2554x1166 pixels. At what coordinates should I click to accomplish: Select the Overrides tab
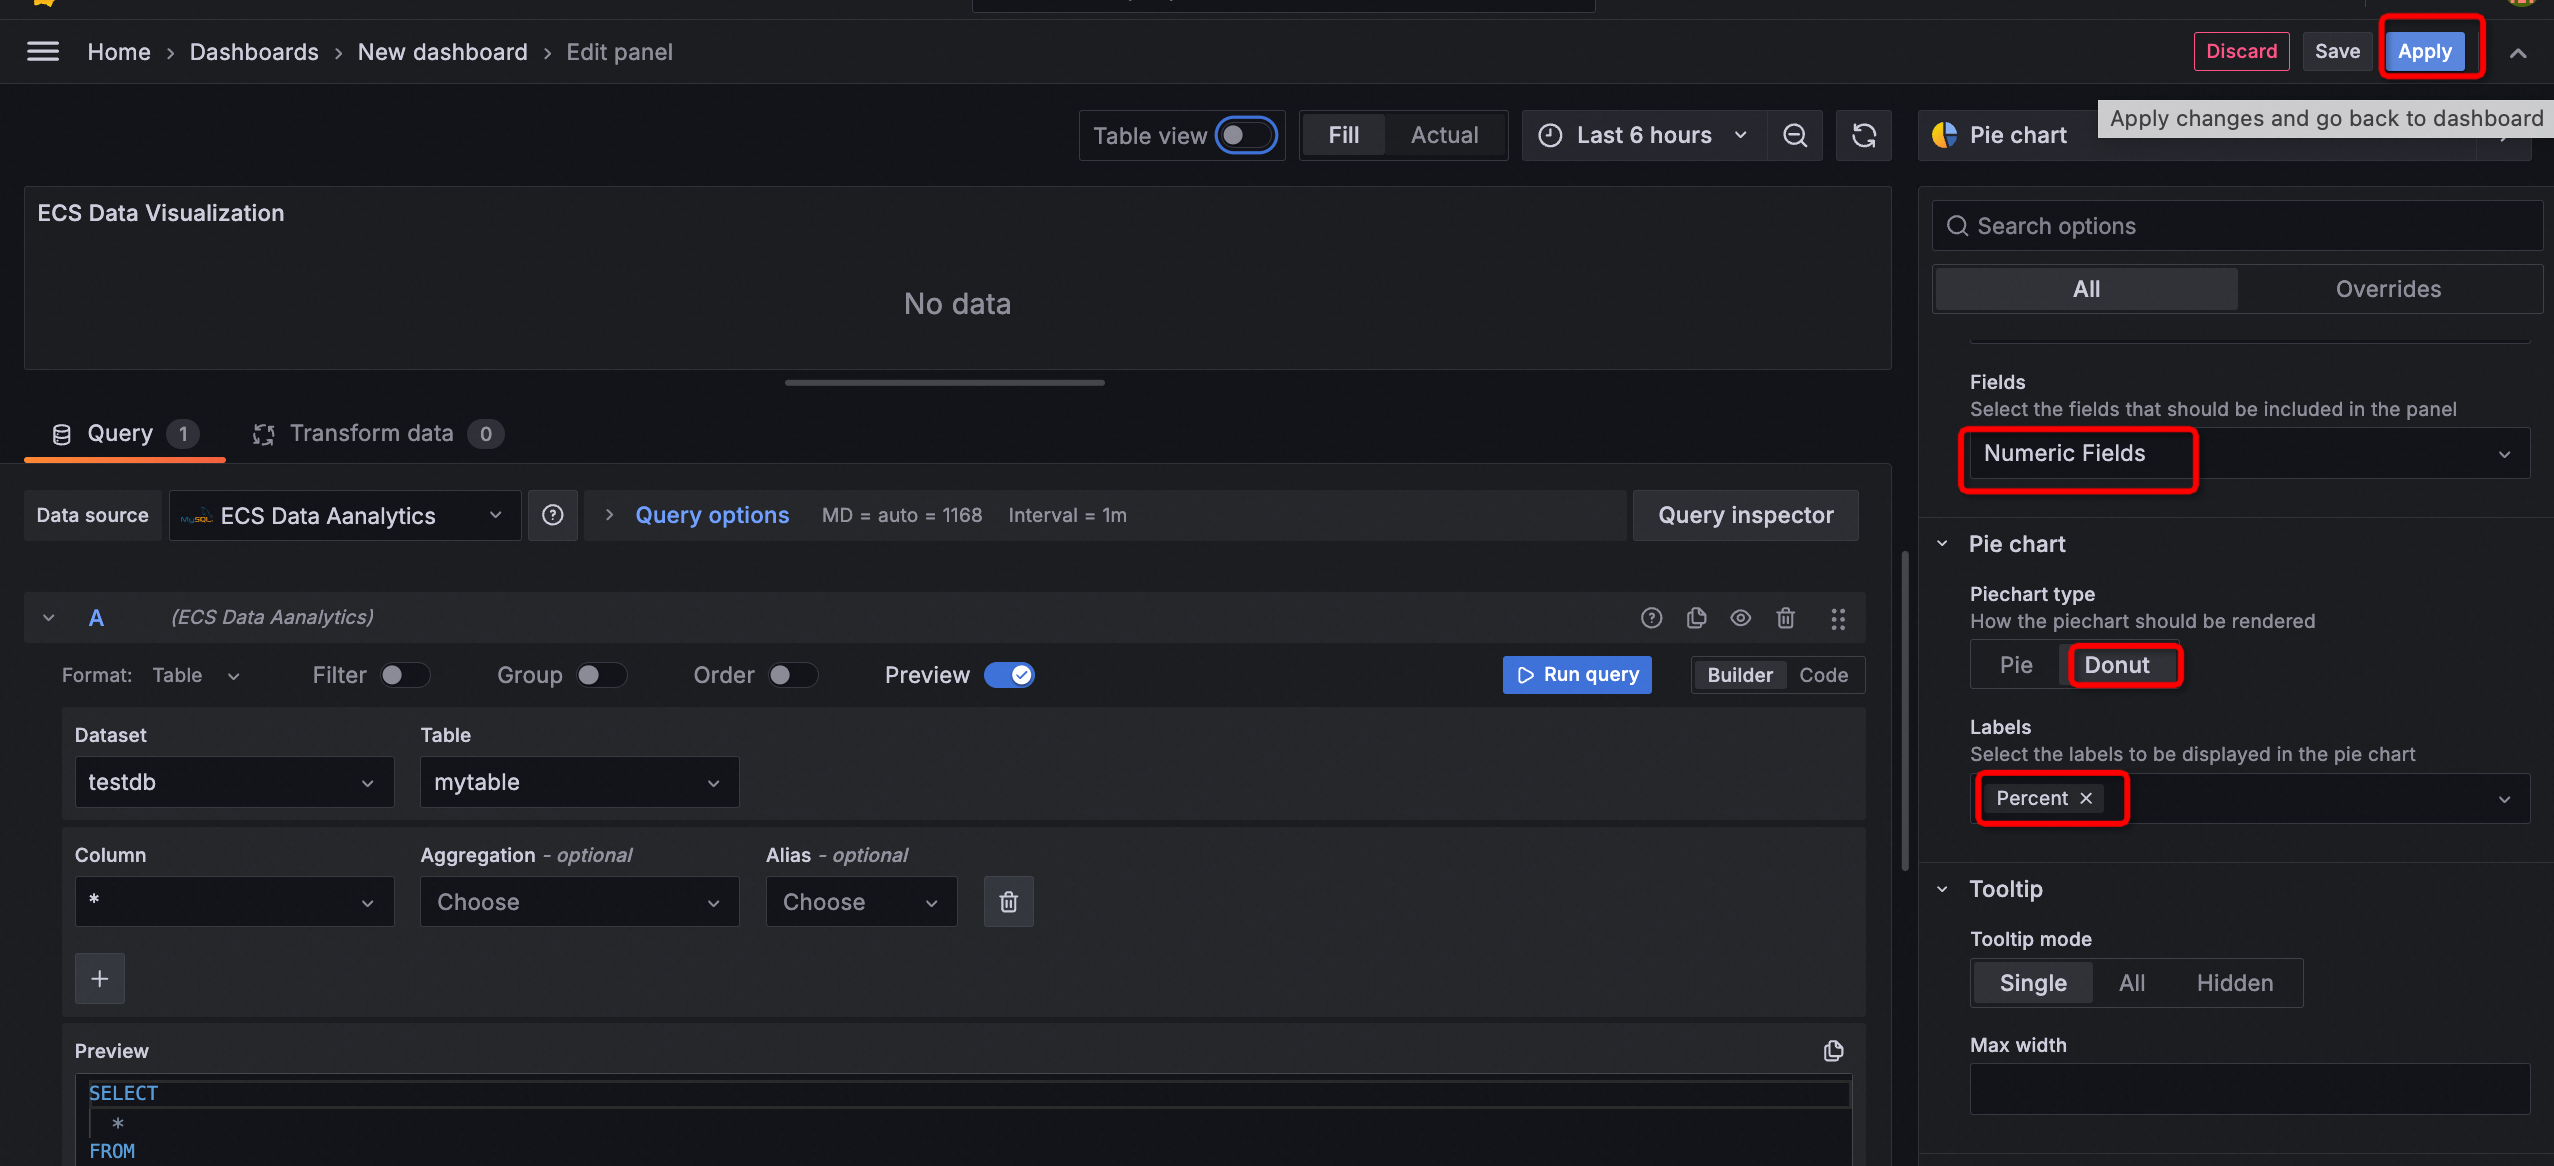2388,289
